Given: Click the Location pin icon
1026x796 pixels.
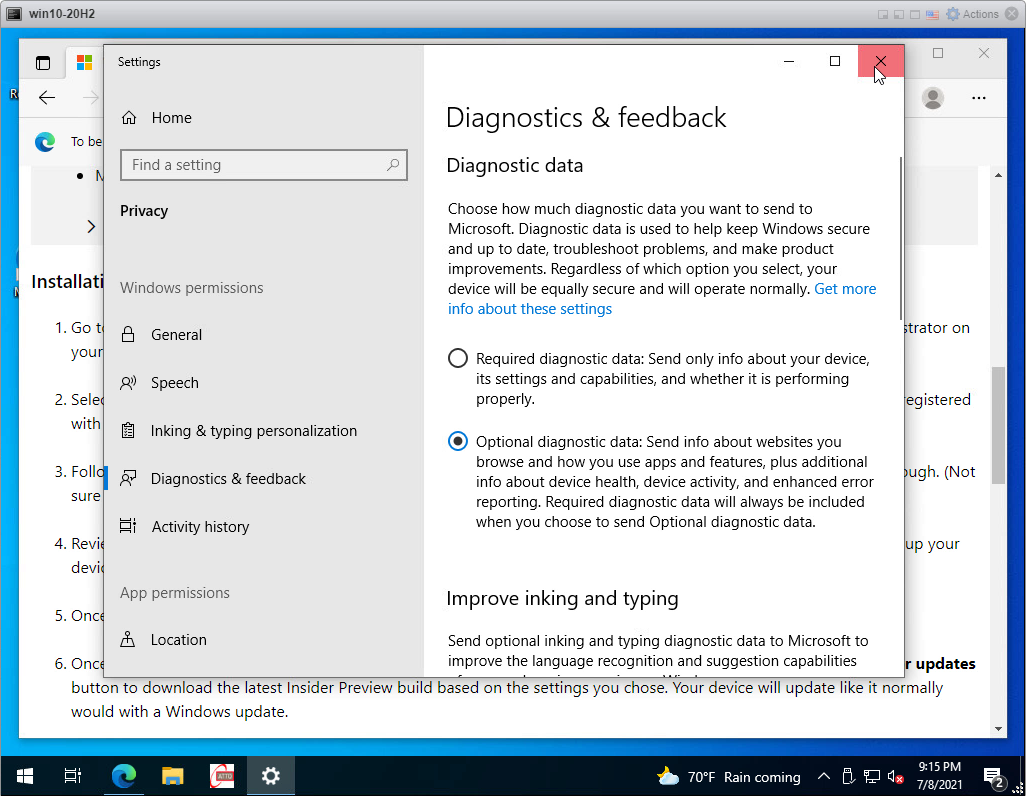Looking at the screenshot, I should click(128, 640).
